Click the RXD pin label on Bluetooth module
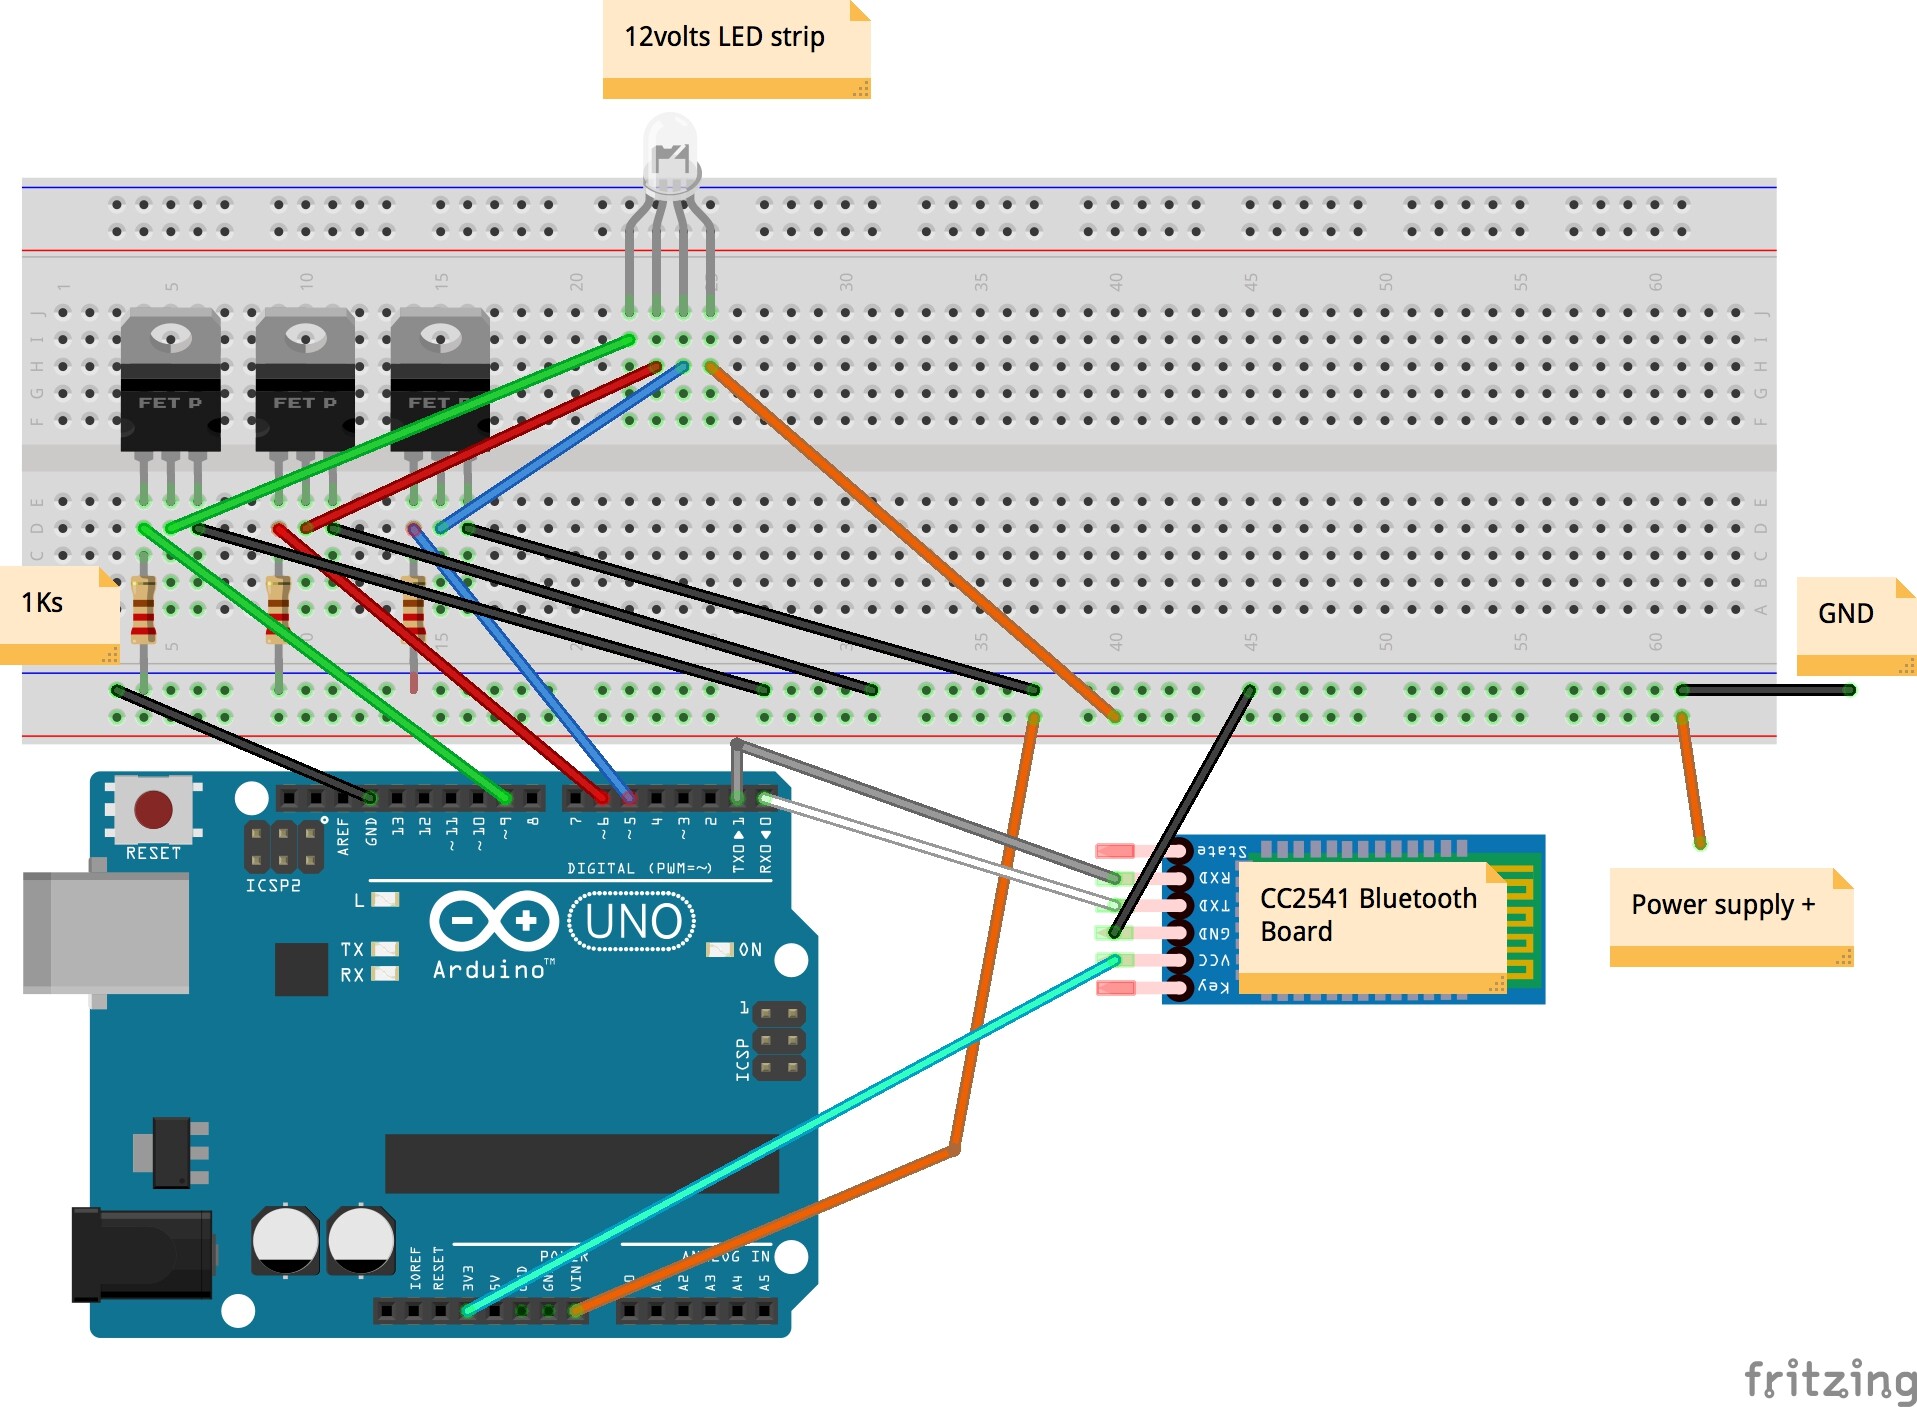The height and width of the screenshot is (1407, 1917). (1214, 878)
